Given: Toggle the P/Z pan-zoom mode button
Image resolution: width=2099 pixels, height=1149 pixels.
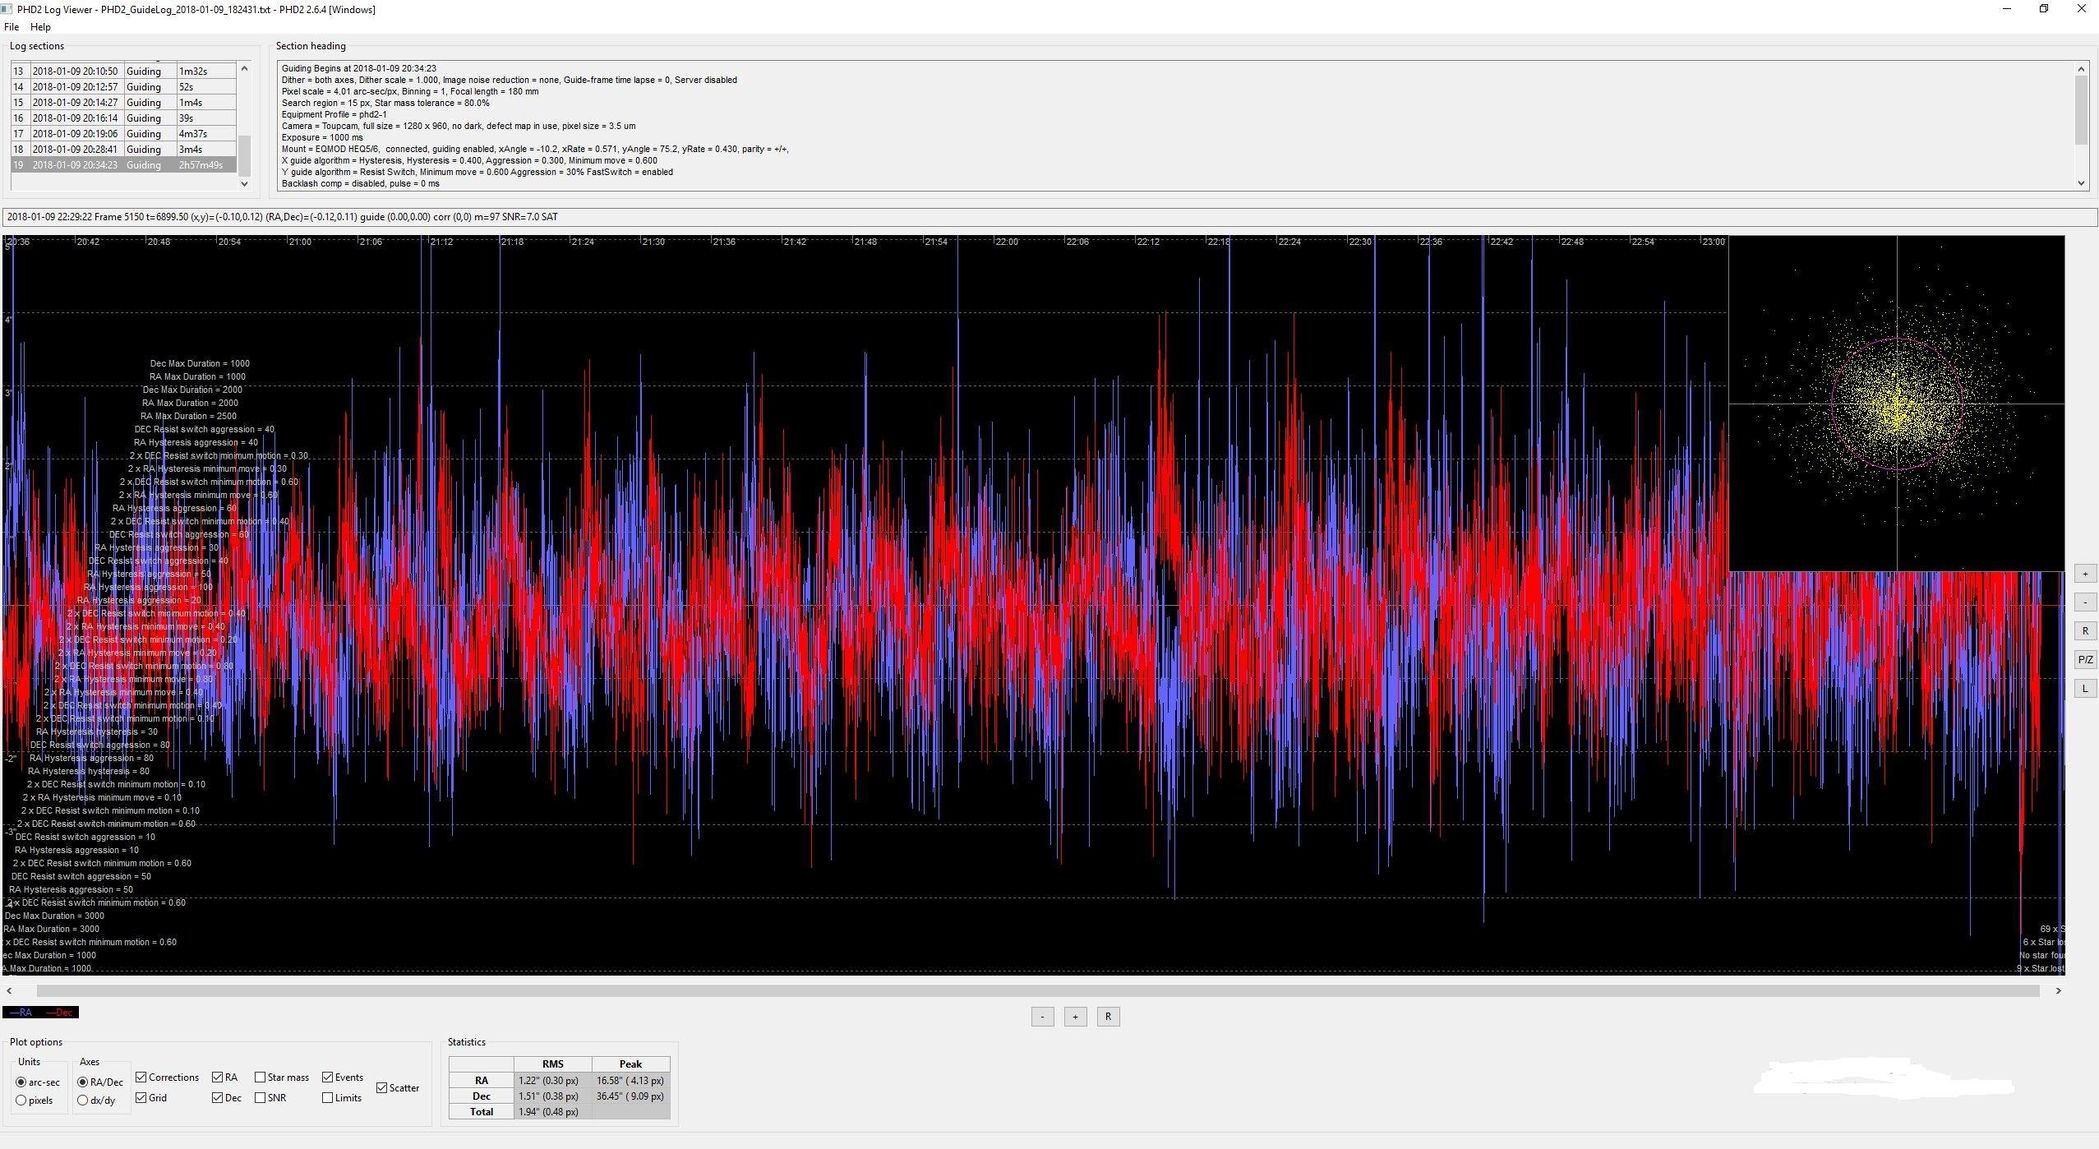Looking at the screenshot, I should tap(2084, 660).
